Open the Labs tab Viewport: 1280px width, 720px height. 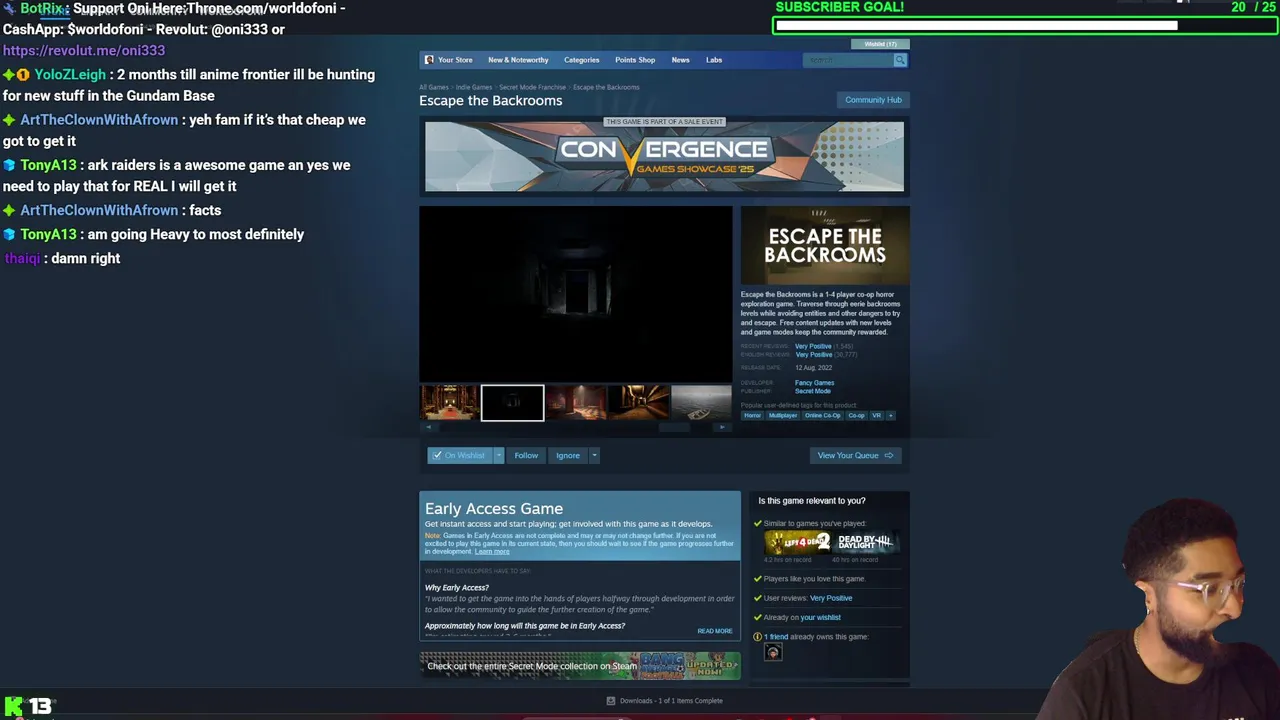[x=714, y=60]
